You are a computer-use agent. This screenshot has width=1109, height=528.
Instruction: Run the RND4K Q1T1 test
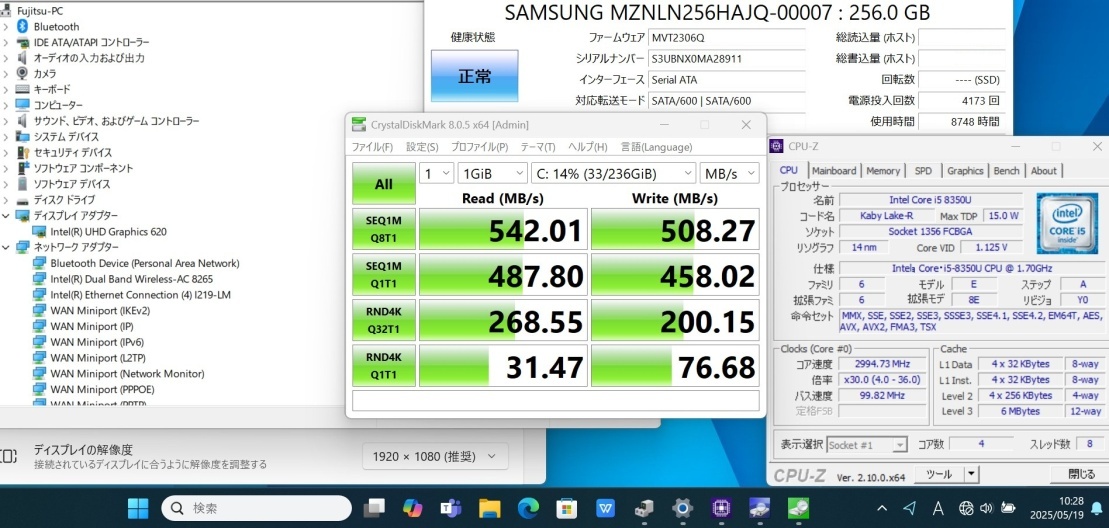pyautogui.click(x=383, y=365)
